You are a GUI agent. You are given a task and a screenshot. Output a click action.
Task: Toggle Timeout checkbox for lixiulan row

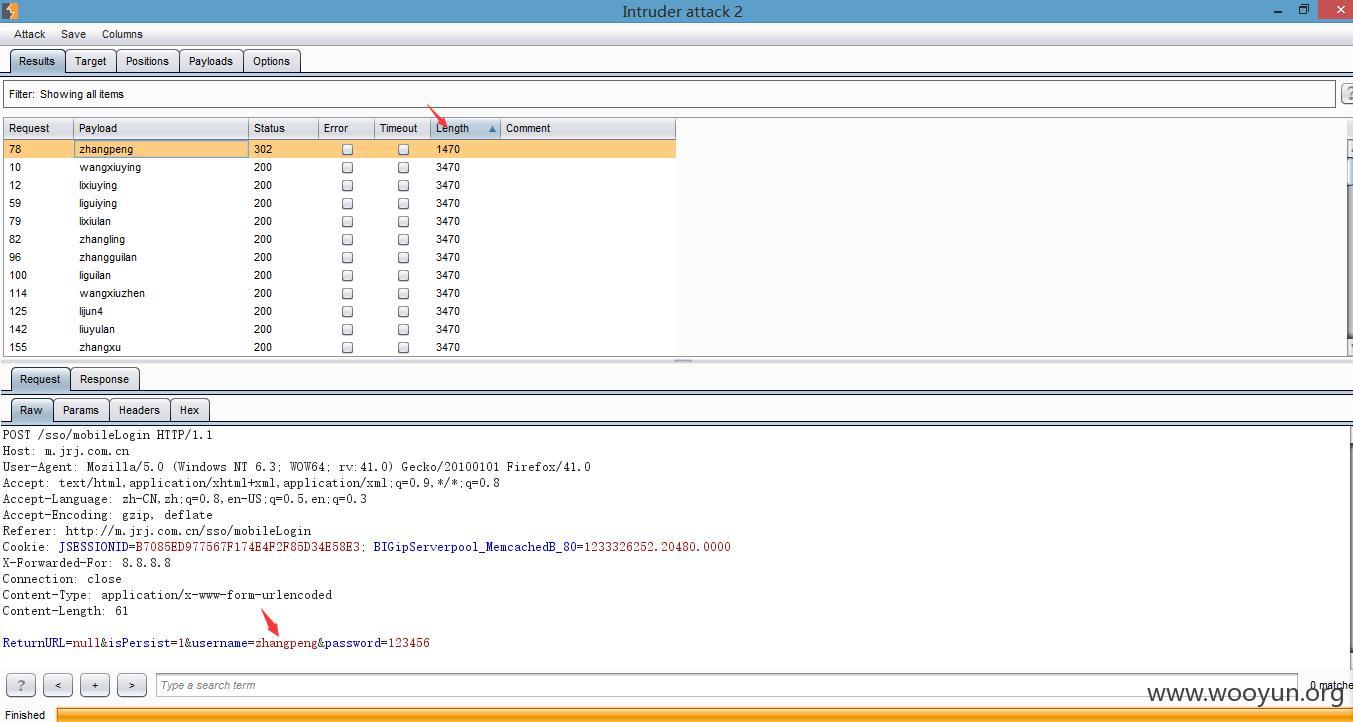tap(403, 221)
